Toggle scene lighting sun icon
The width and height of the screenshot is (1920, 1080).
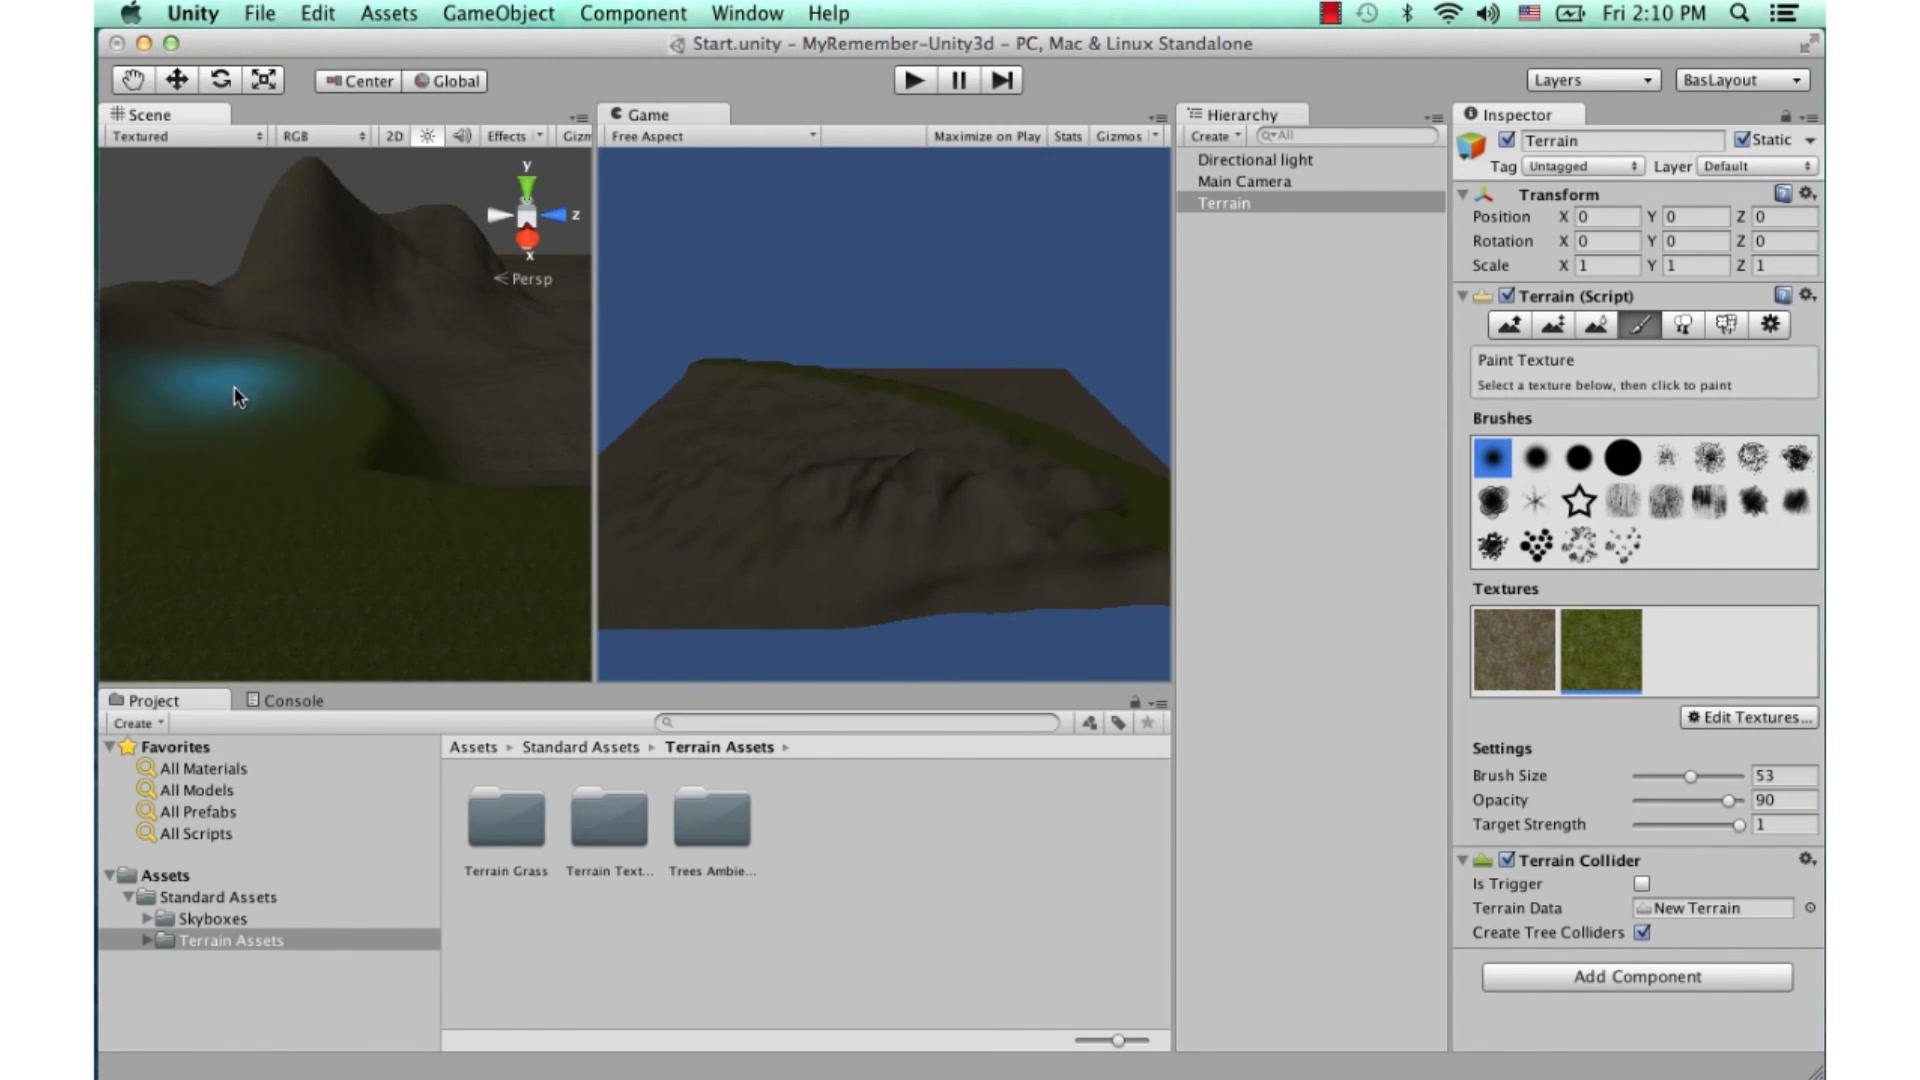(427, 136)
